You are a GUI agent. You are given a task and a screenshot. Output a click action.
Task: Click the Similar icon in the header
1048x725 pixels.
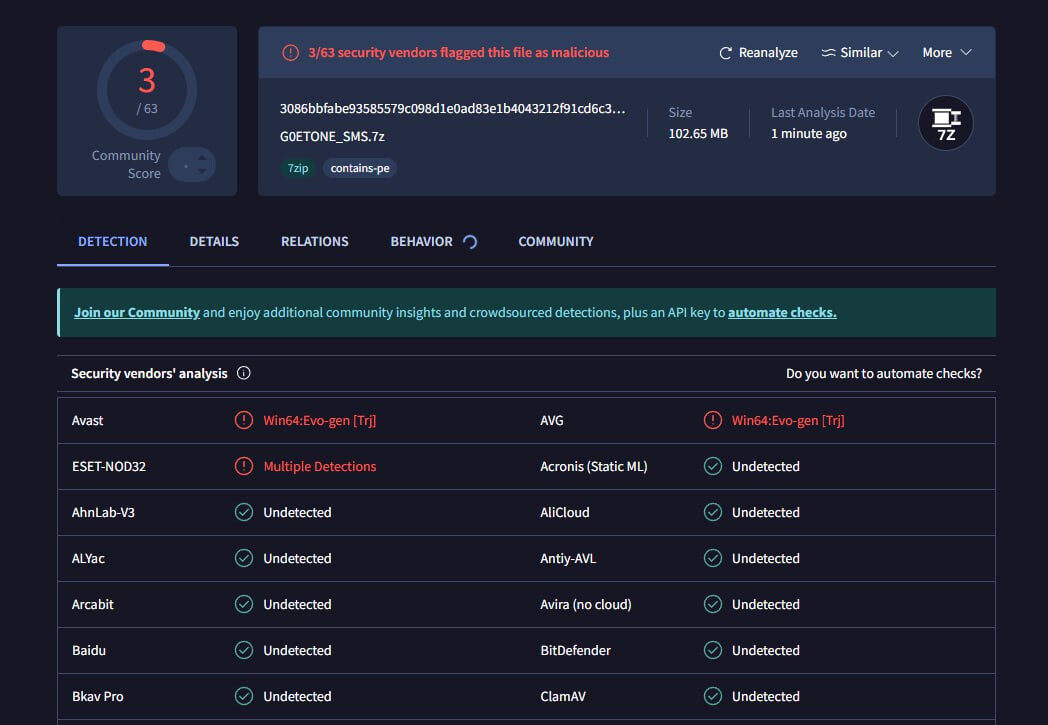click(828, 53)
